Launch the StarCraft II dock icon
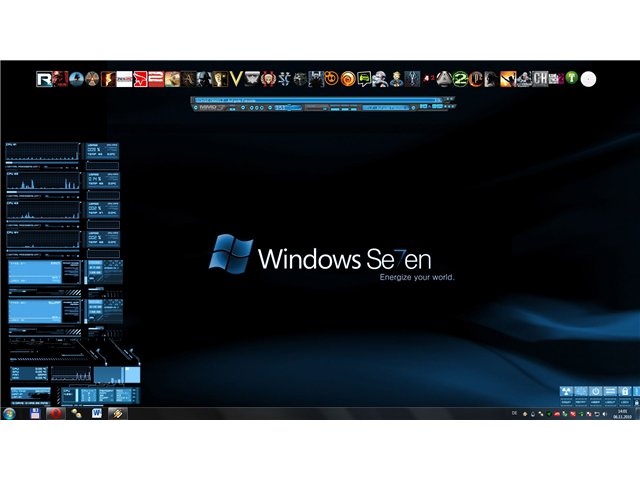 tap(284, 79)
